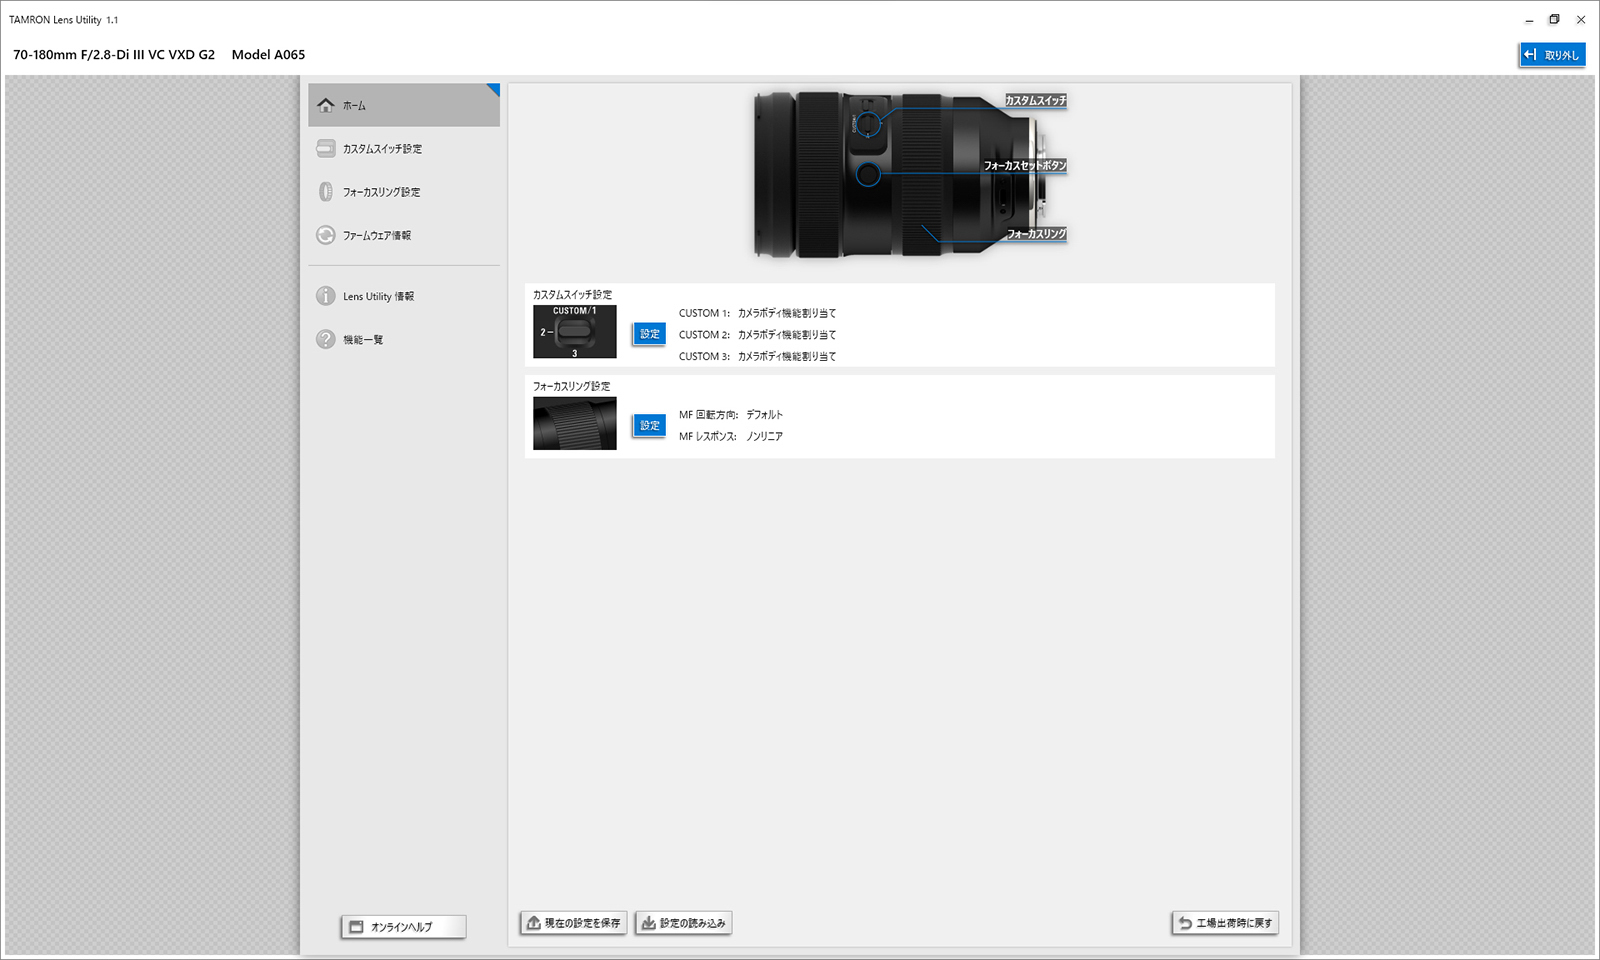The image size is (1600, 960).
Task: Click the custom switch settings sidebar icon
Action: tap(327, 148)
